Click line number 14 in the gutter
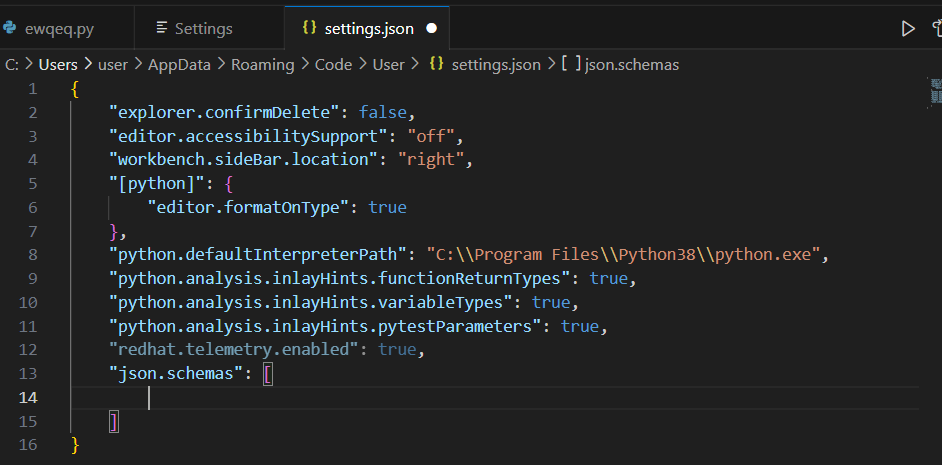 coord(28,398)
